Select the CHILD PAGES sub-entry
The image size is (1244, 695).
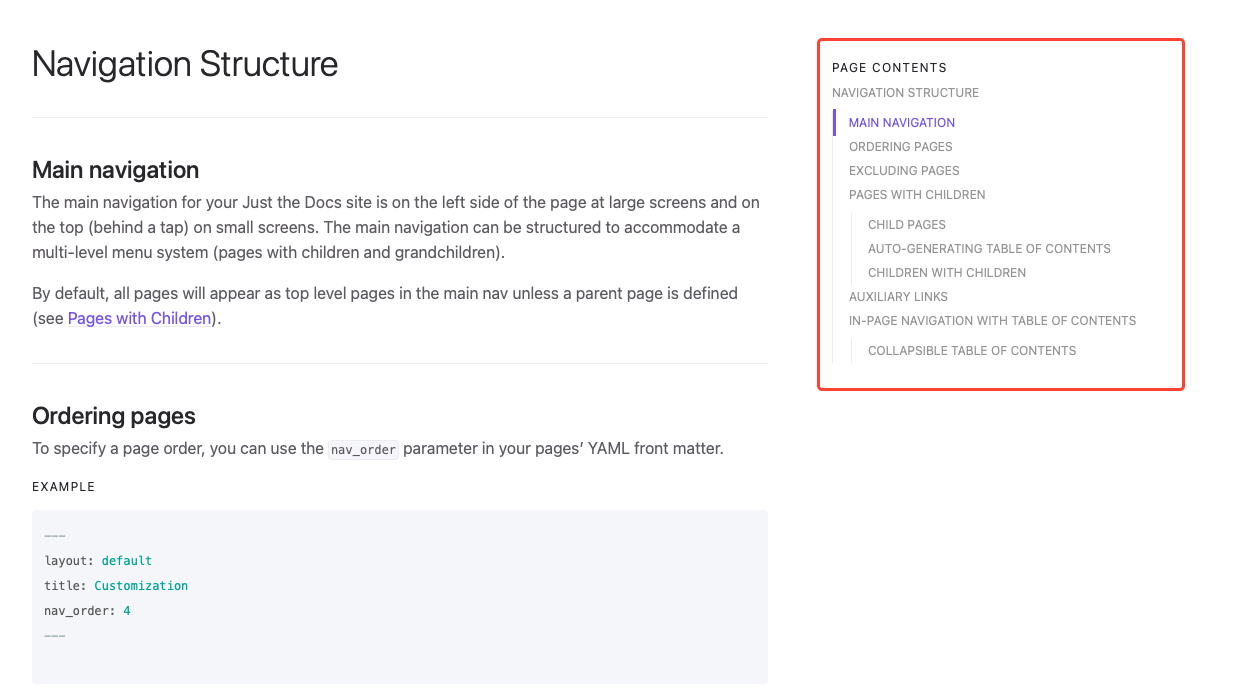pos(906,224)
